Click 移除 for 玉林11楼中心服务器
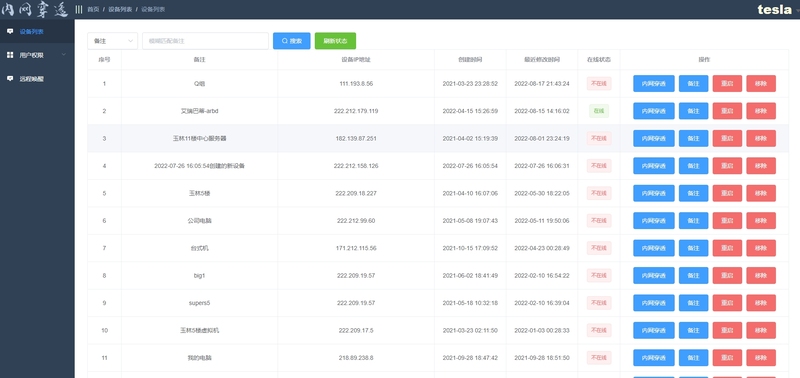800x378 pixels. [761, 138]
